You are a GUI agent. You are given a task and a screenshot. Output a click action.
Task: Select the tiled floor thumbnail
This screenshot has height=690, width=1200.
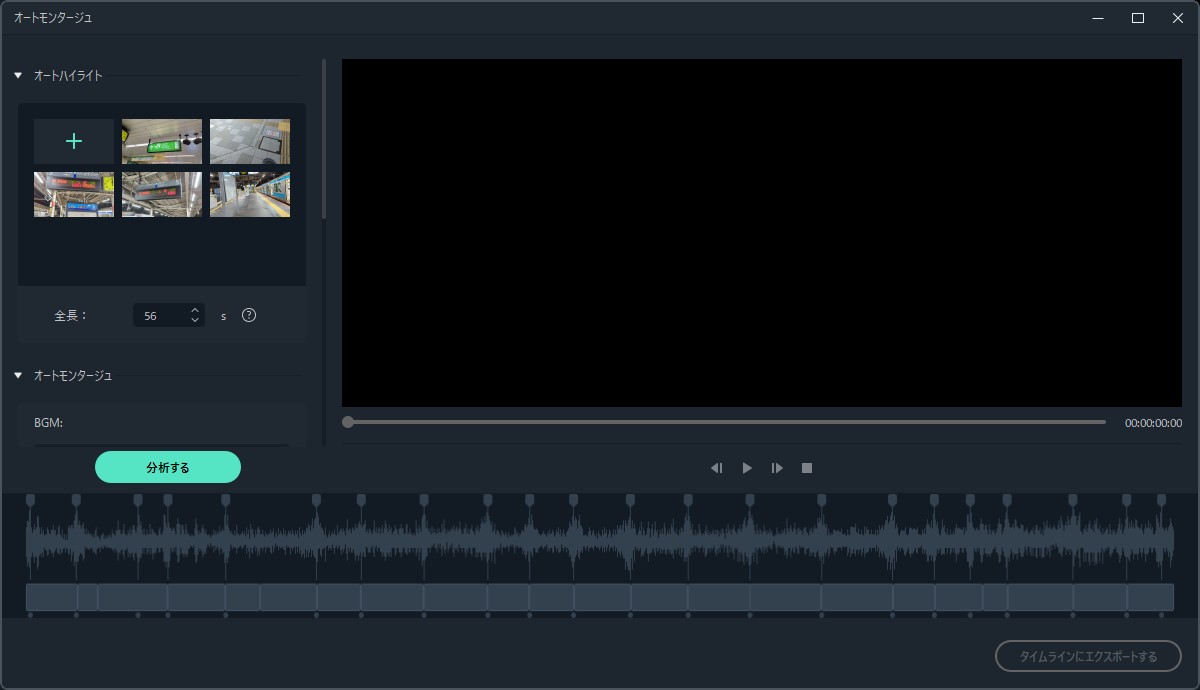coord(250,142)
